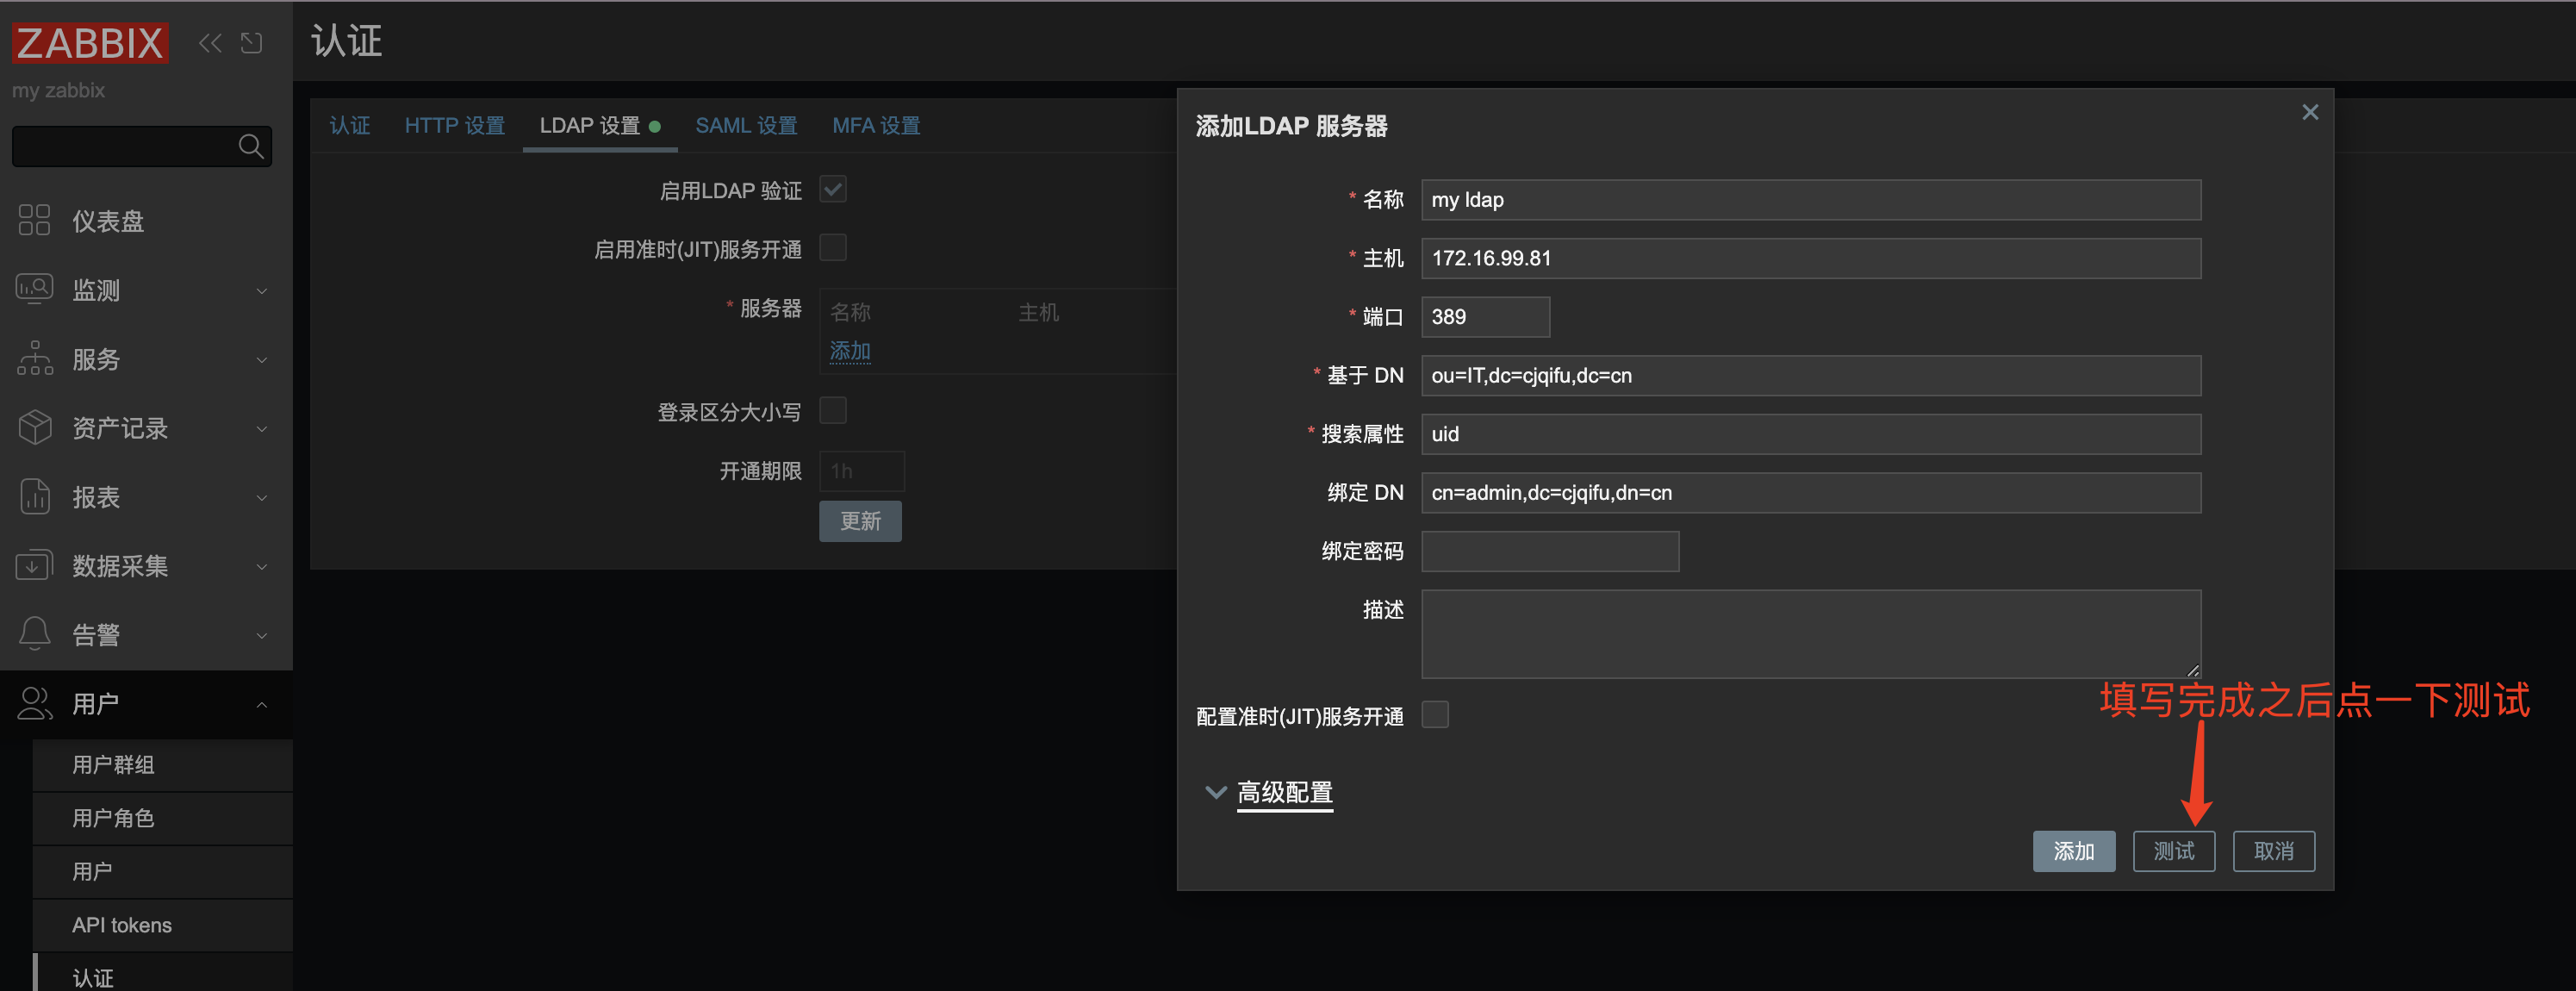This screenshot has height=991, width=2576.
Task: Click the monitoring (监测) icon
Action: pos(34,289)
